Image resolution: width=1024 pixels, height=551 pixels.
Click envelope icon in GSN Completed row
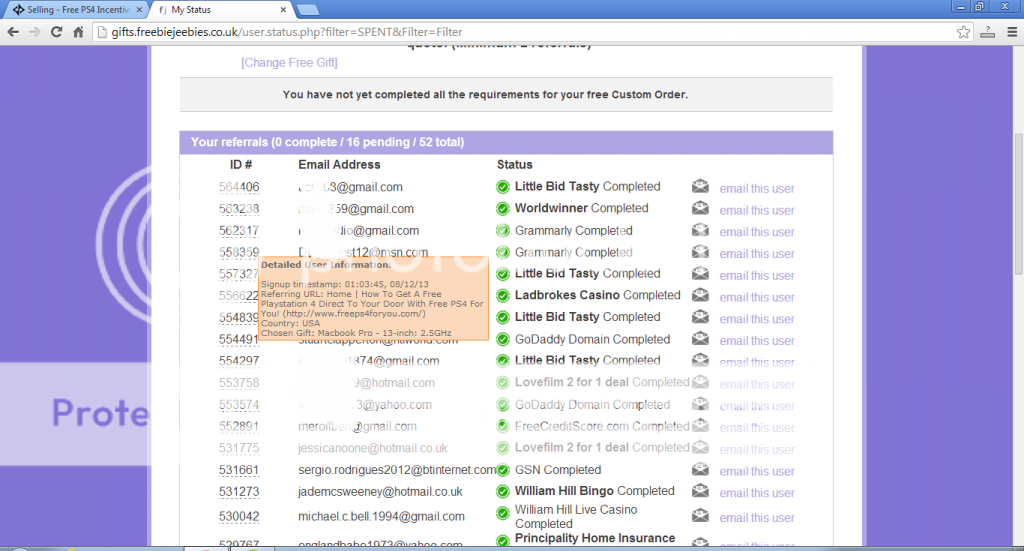700,469
